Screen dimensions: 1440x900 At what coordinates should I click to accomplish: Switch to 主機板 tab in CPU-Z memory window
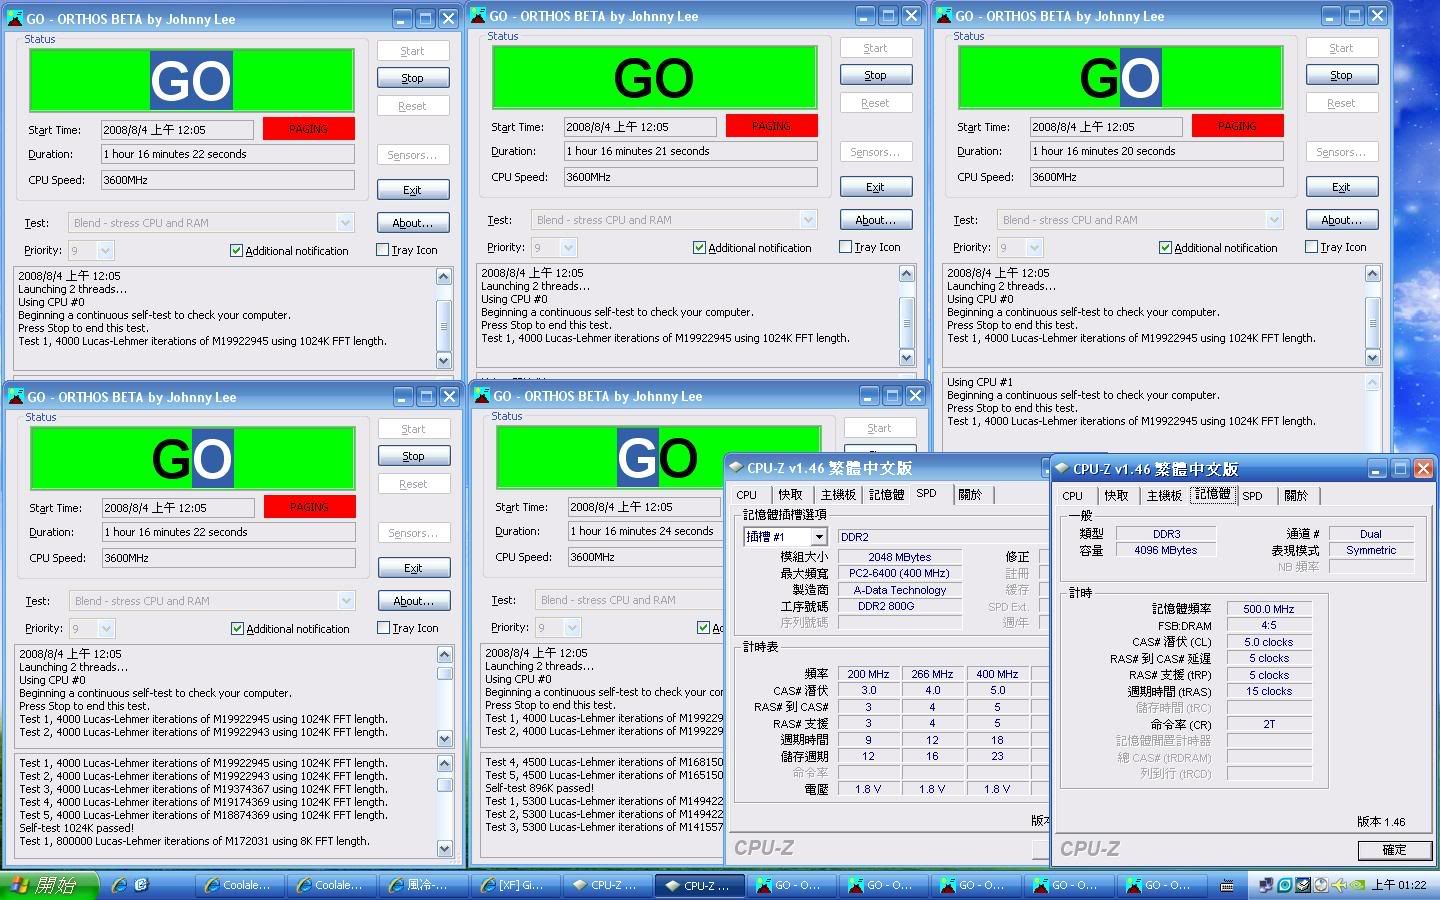pos(1163,495)
